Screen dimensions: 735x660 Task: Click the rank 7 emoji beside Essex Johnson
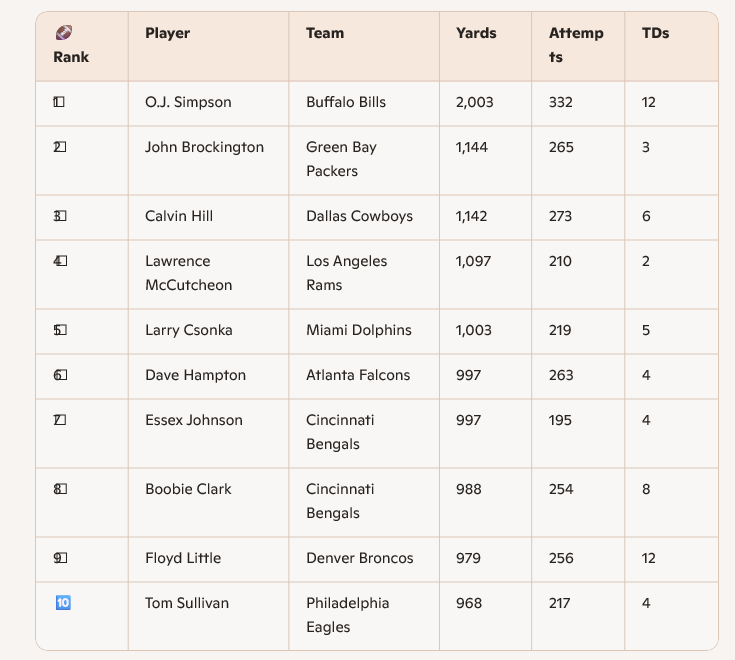tap(60, 420)
